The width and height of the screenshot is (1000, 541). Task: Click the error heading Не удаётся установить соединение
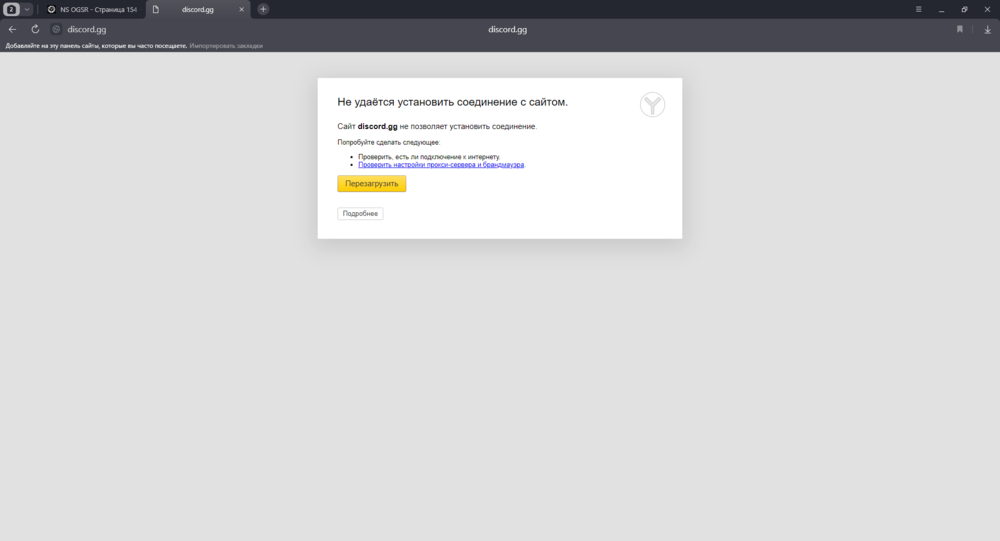coord(452,102)
